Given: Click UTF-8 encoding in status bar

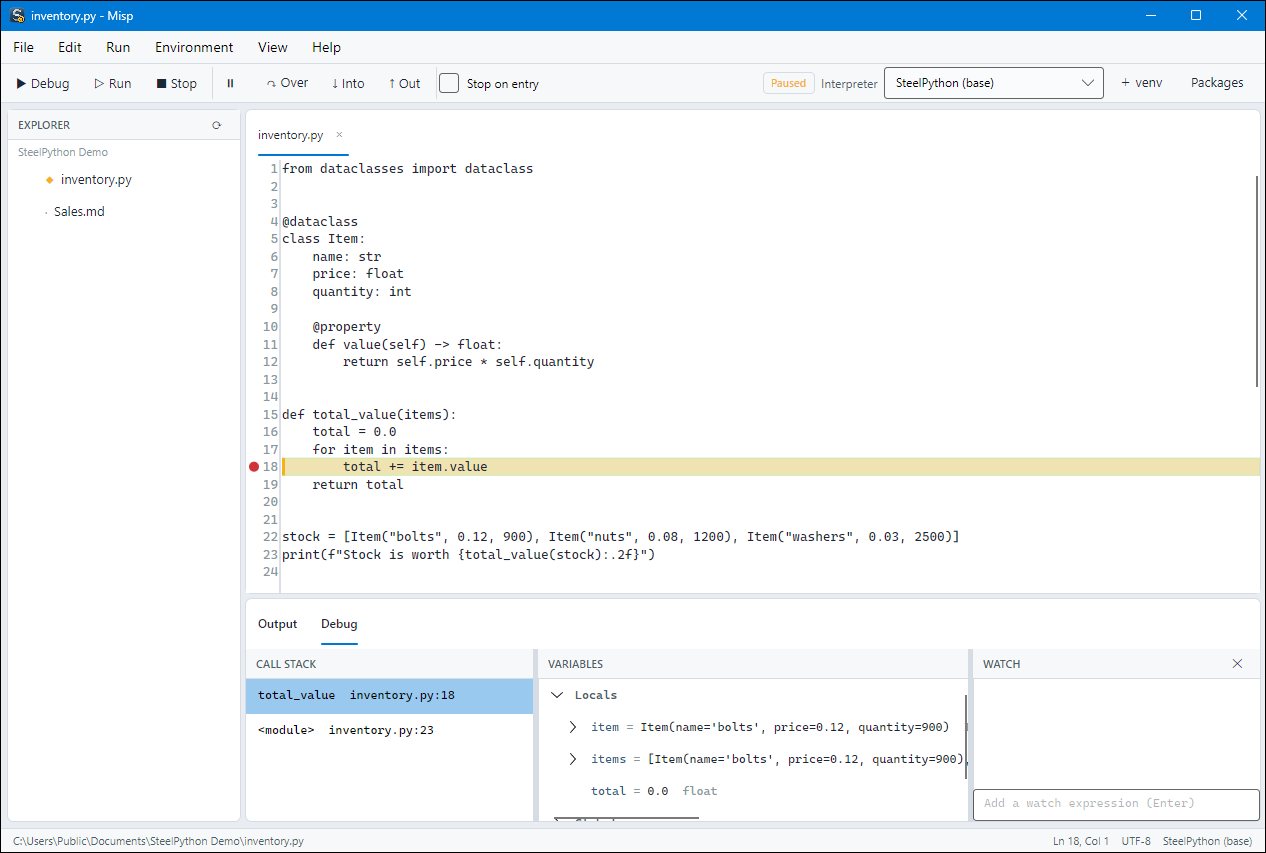Looking at the screenshot, I should coord(1135,841).
